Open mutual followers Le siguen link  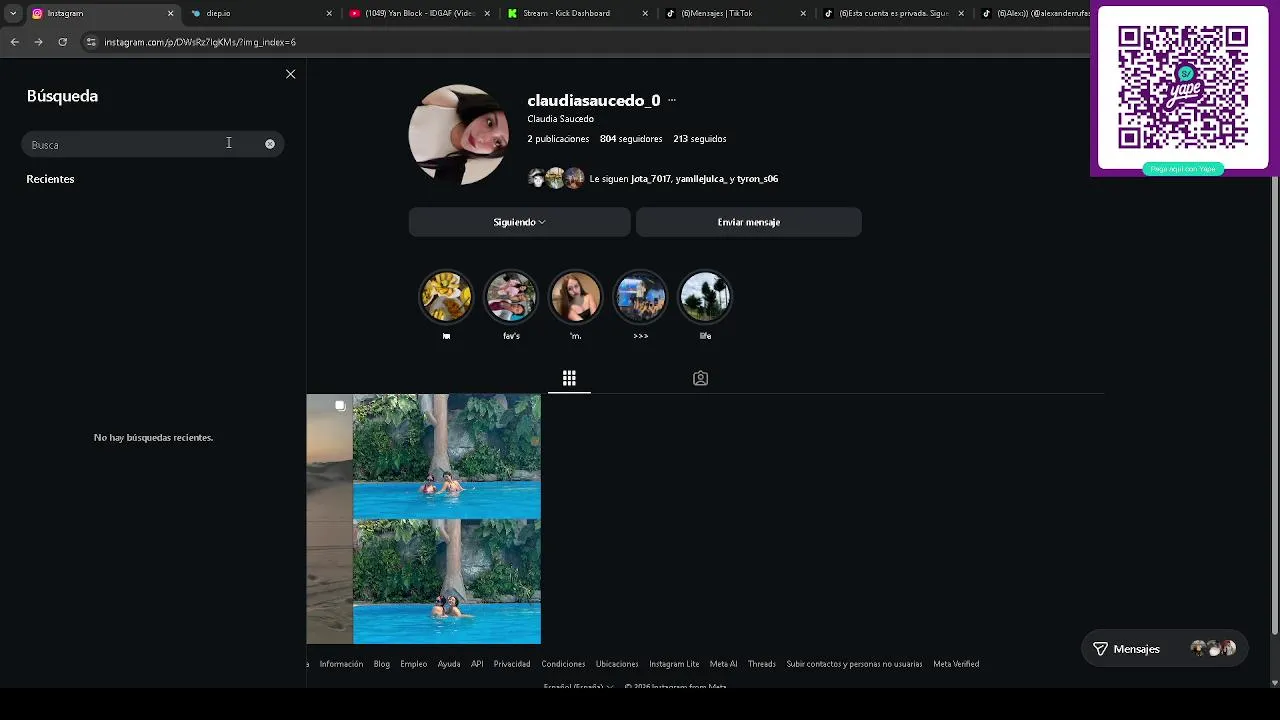[684, 179]
